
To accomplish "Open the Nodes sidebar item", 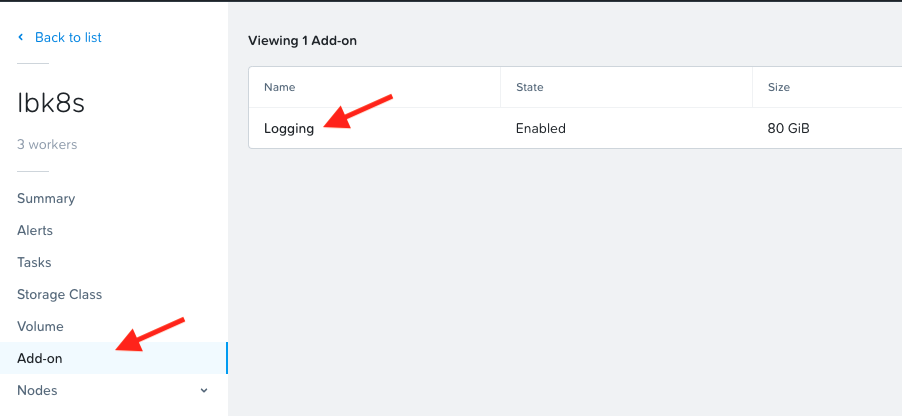I will [x=37, y=390].
